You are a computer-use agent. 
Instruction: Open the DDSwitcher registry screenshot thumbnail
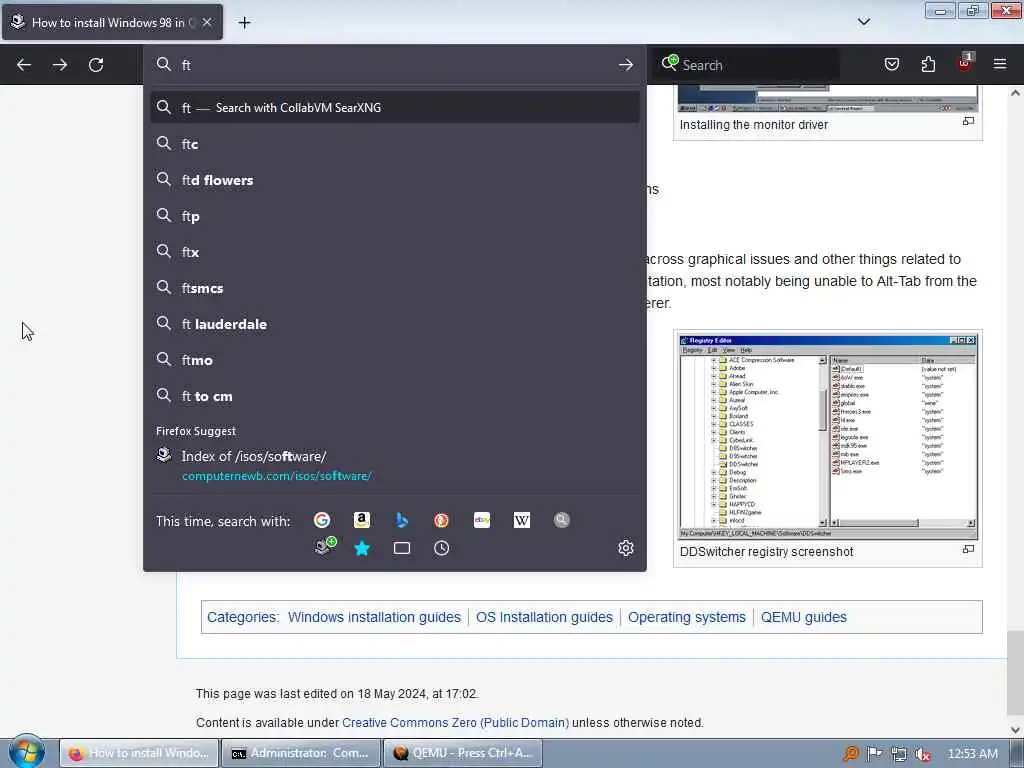click(x=827, y=437)
